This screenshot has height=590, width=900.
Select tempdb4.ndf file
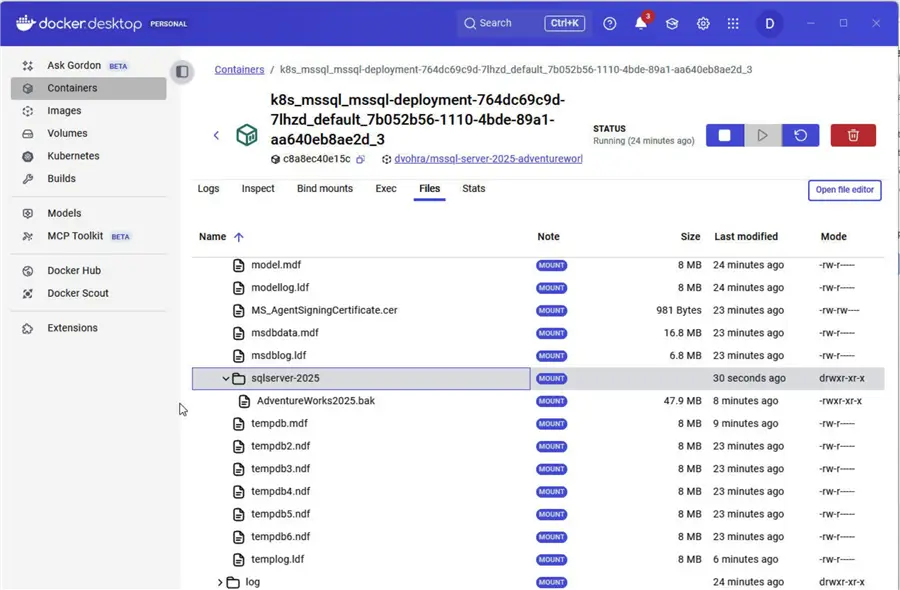pos(281,492)
